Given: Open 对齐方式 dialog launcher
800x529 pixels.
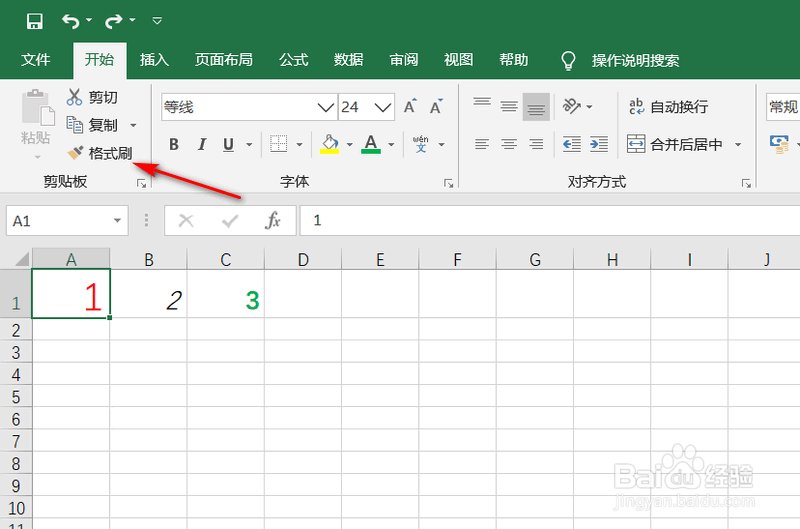Looking at the screenshot, I should (x=746, y=184).
